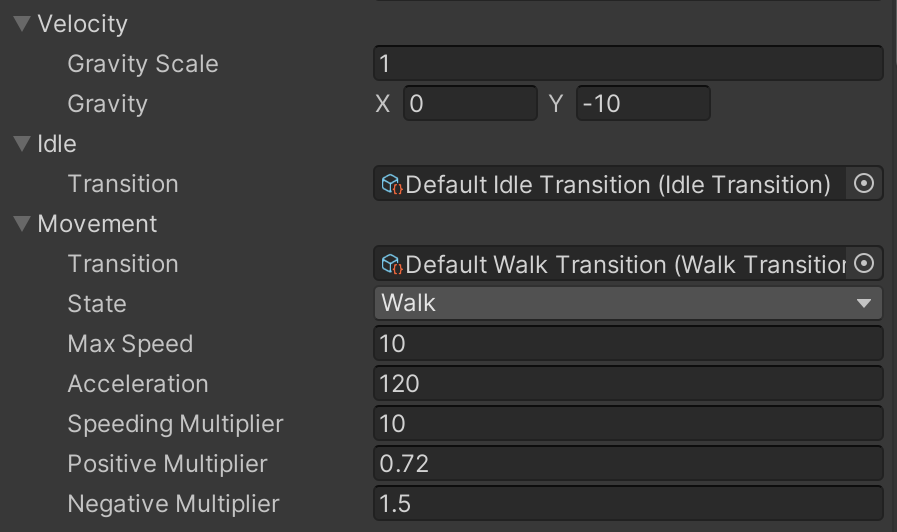The height and width of the screenshot is (532, 897).
Task: Select the Default Walk Transition object reference
Action: (x=610, y=264)
